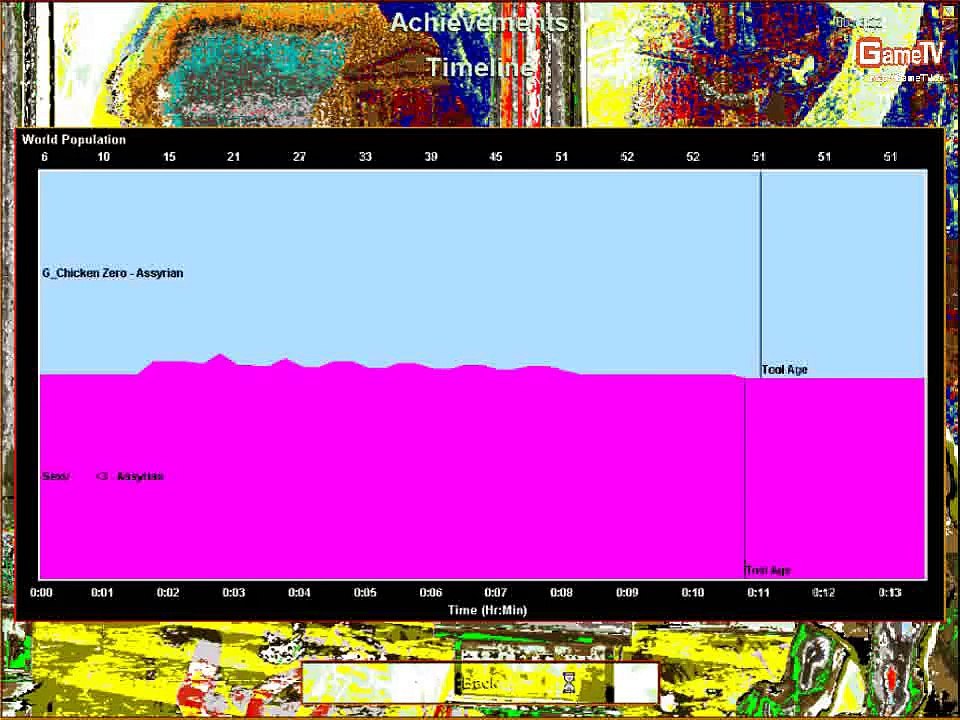Click the 0:12 time tick

click(824, 593)
